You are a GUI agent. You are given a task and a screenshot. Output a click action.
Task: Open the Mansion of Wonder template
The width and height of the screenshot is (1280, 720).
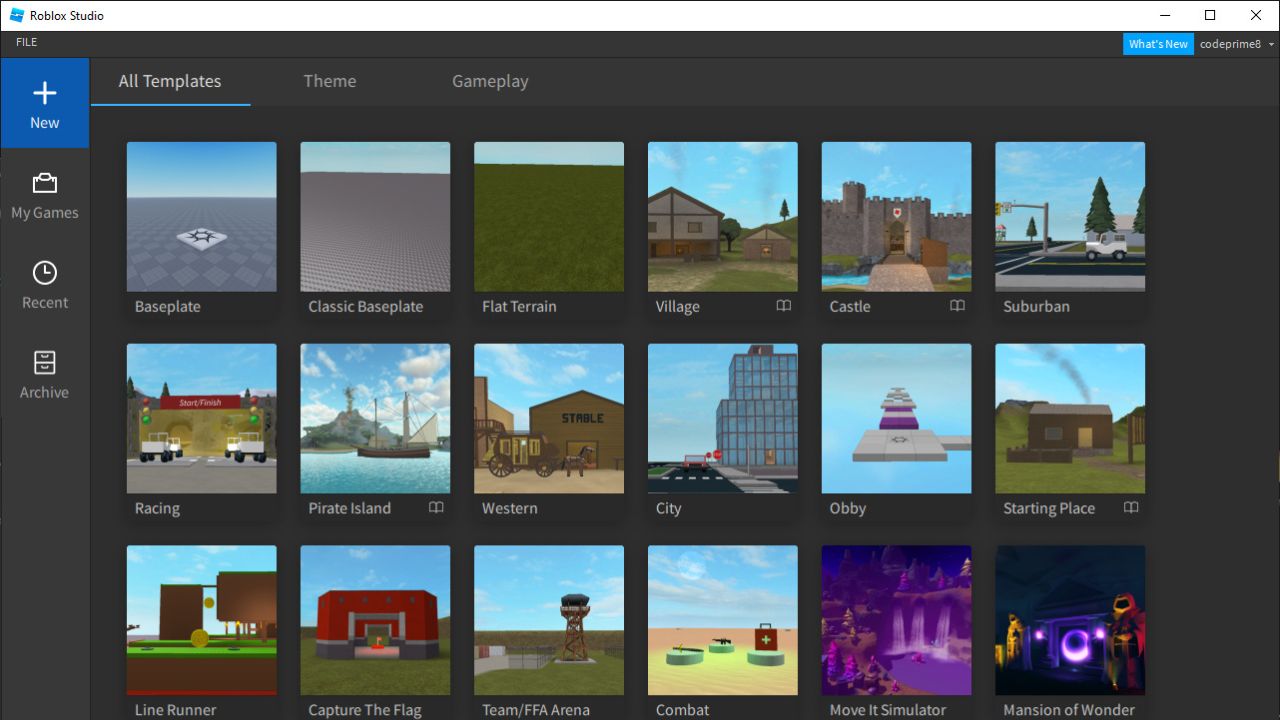point(1070,620)
